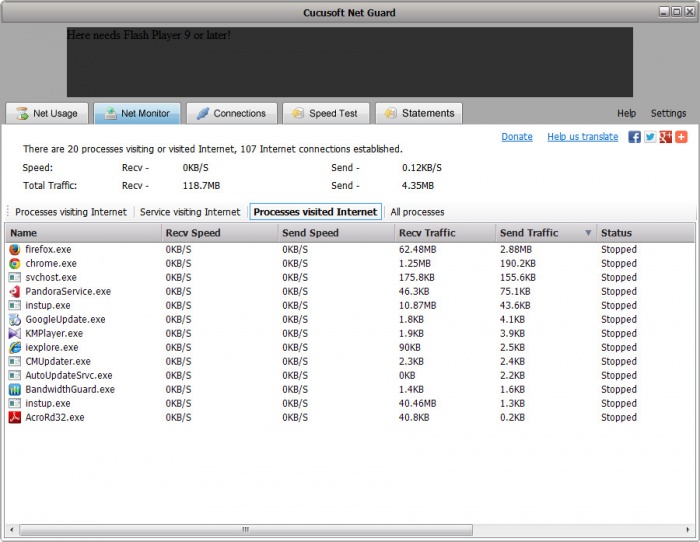Click the horizontal scrollbar at the bottom
The image size is (700, 542).
point(245,530)
